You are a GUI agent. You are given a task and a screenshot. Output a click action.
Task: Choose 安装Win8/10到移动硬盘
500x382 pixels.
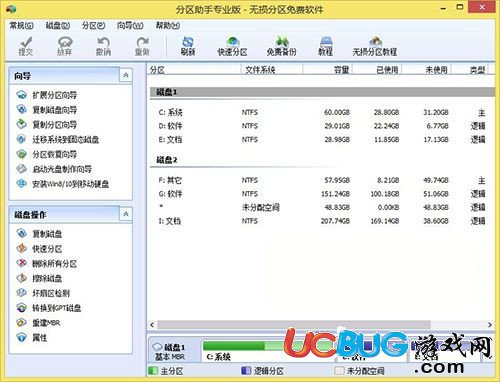click(63, 184)
